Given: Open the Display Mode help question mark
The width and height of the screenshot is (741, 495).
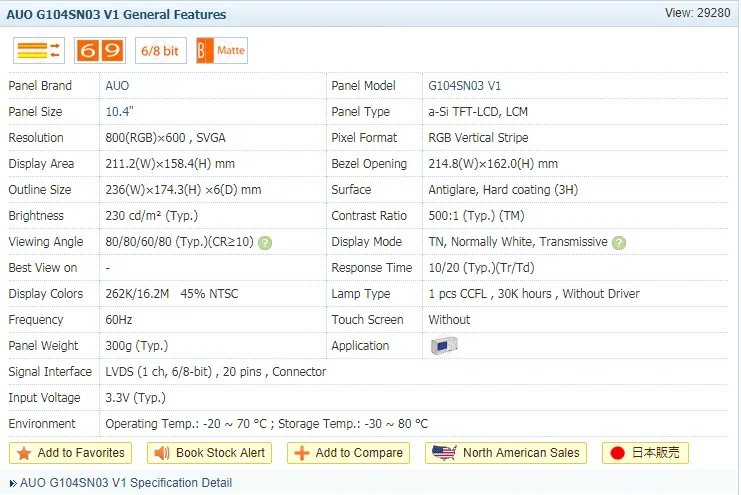Looking at the screenshot, I should click(619, 243).
